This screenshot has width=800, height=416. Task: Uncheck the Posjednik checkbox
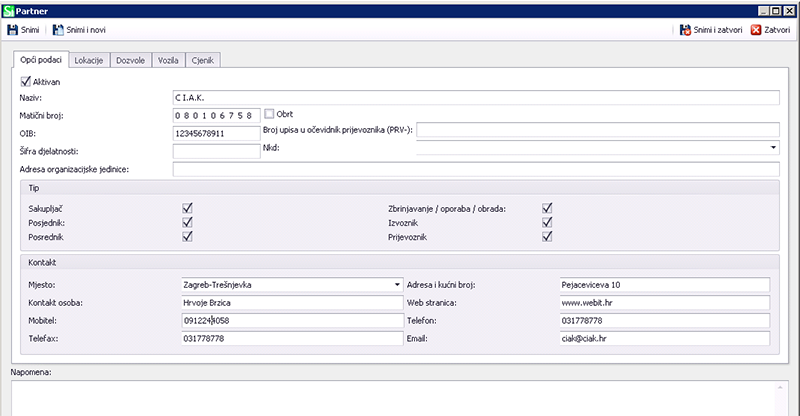point(187,222)
